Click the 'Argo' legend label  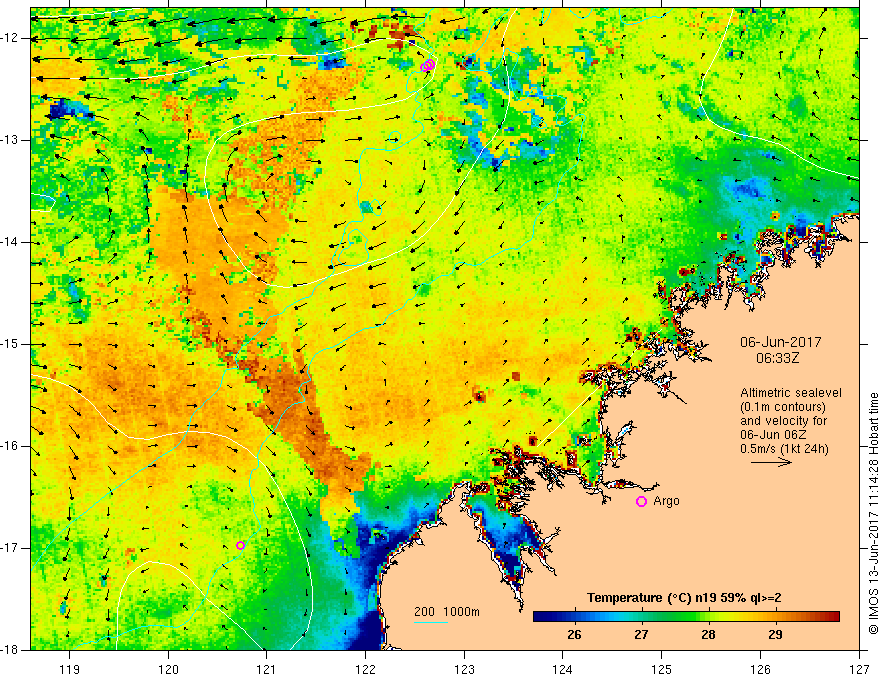(666, 502)
